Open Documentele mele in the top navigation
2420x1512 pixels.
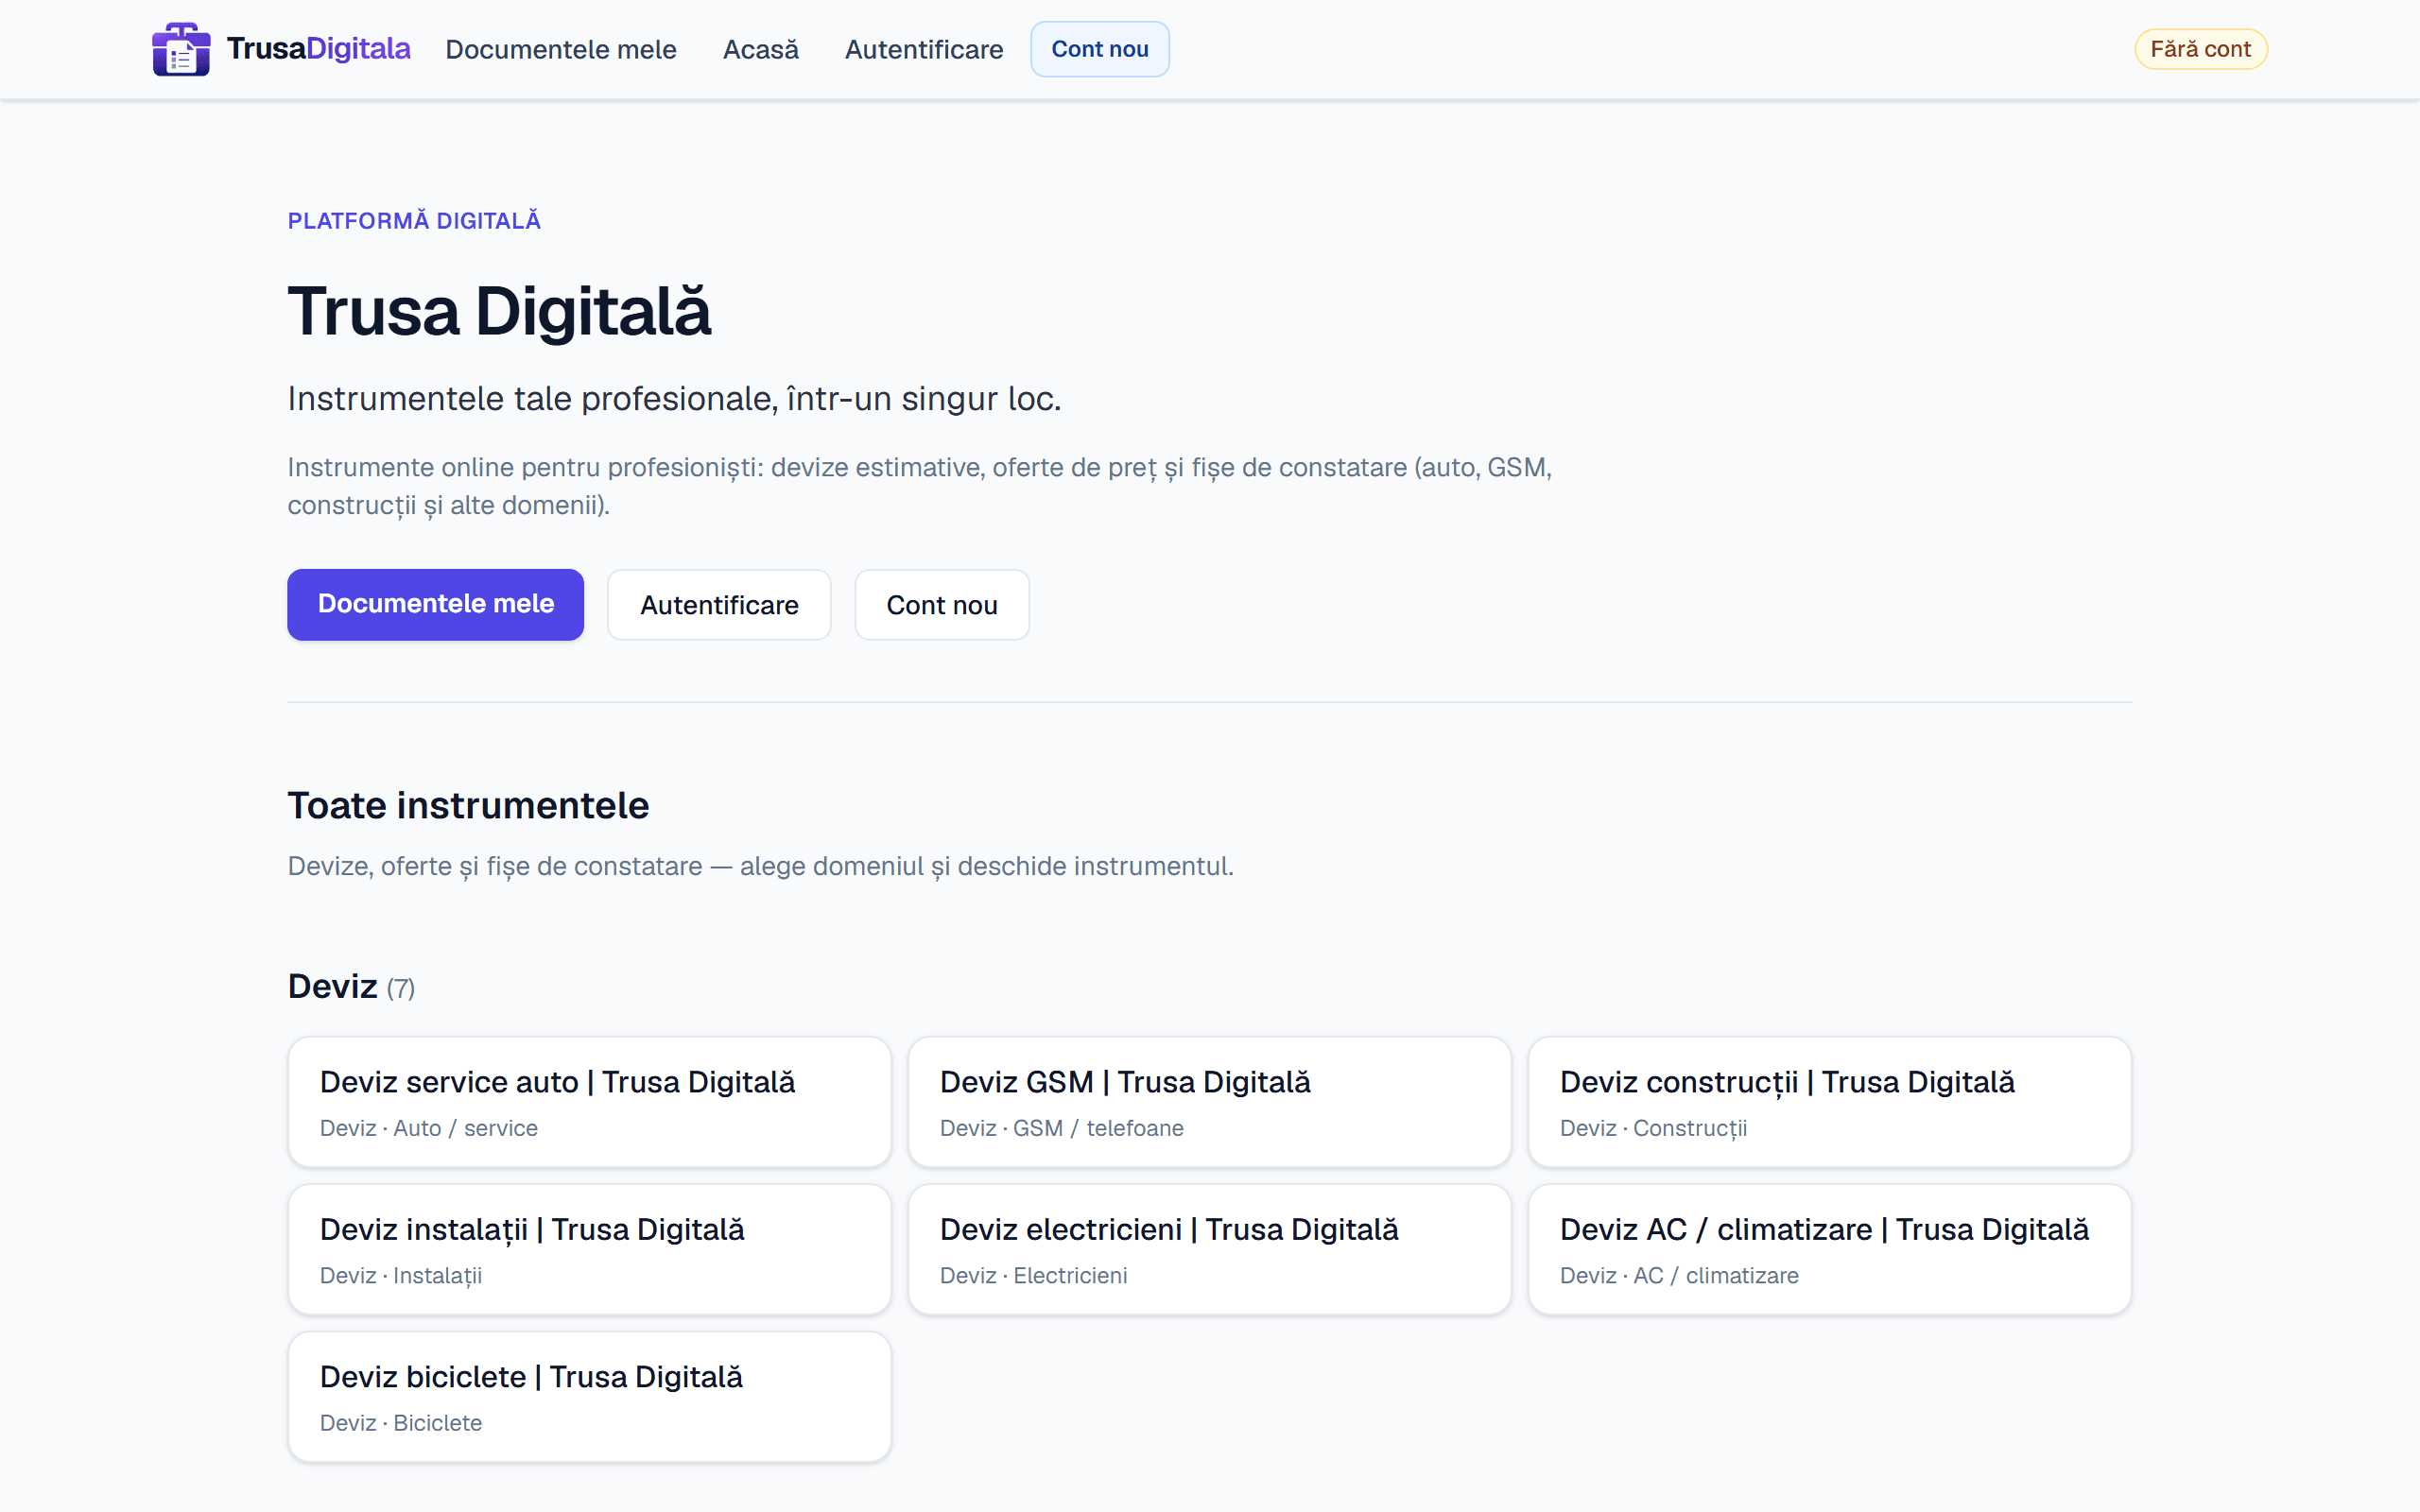(561, 49)
